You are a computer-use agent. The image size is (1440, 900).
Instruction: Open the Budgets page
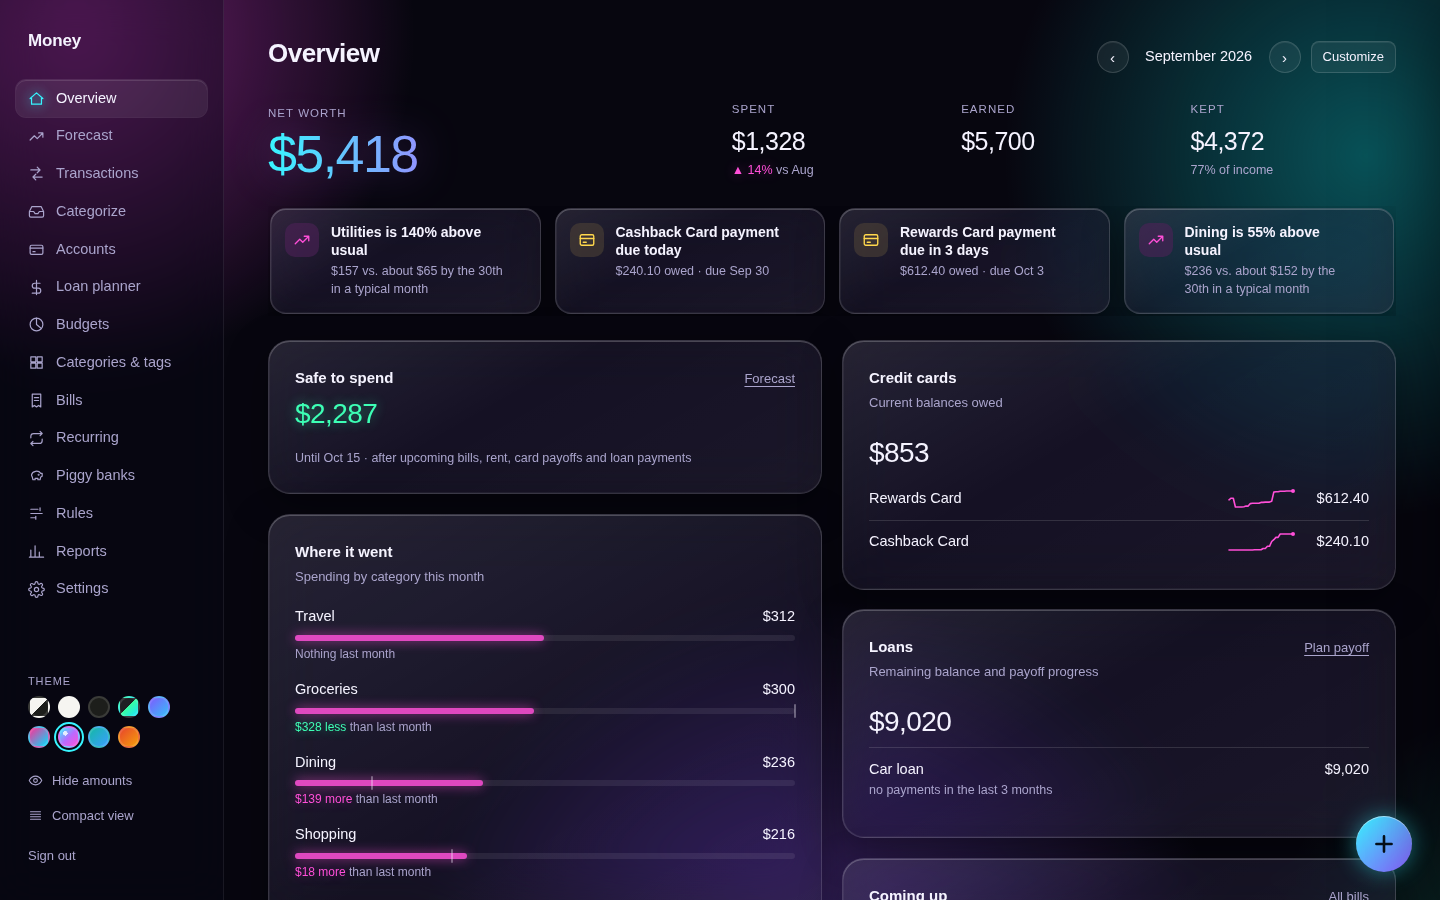tap(111, 325)
